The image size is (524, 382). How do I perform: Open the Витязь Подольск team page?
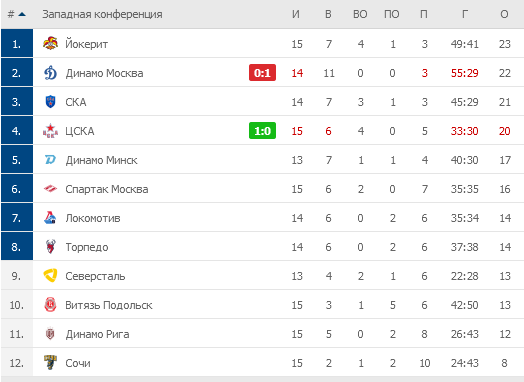click(x=109, y=305)
